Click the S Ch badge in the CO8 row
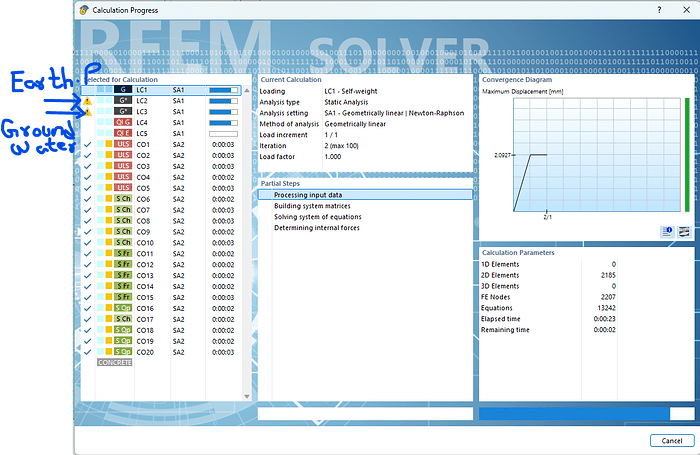 (x=123, y=221)
